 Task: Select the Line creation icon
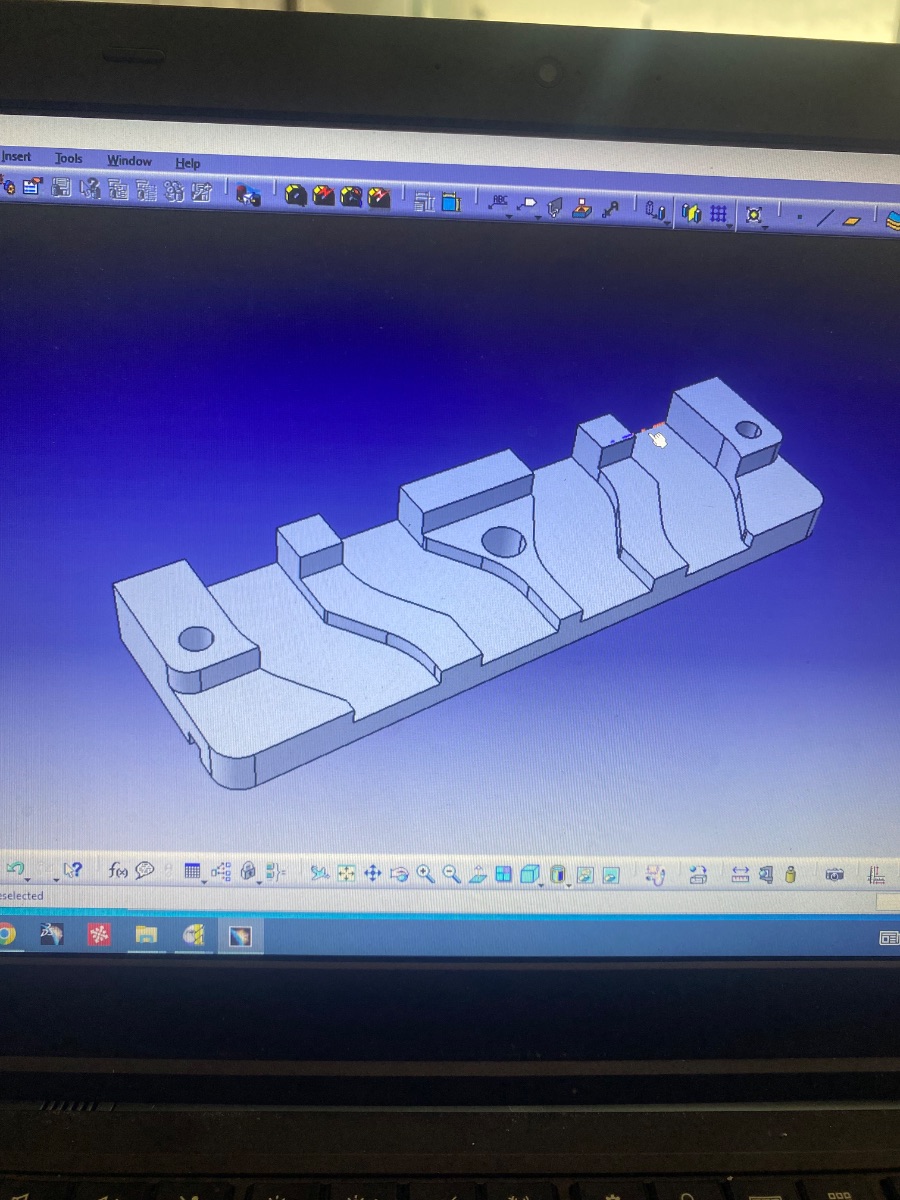click(825, 217)
